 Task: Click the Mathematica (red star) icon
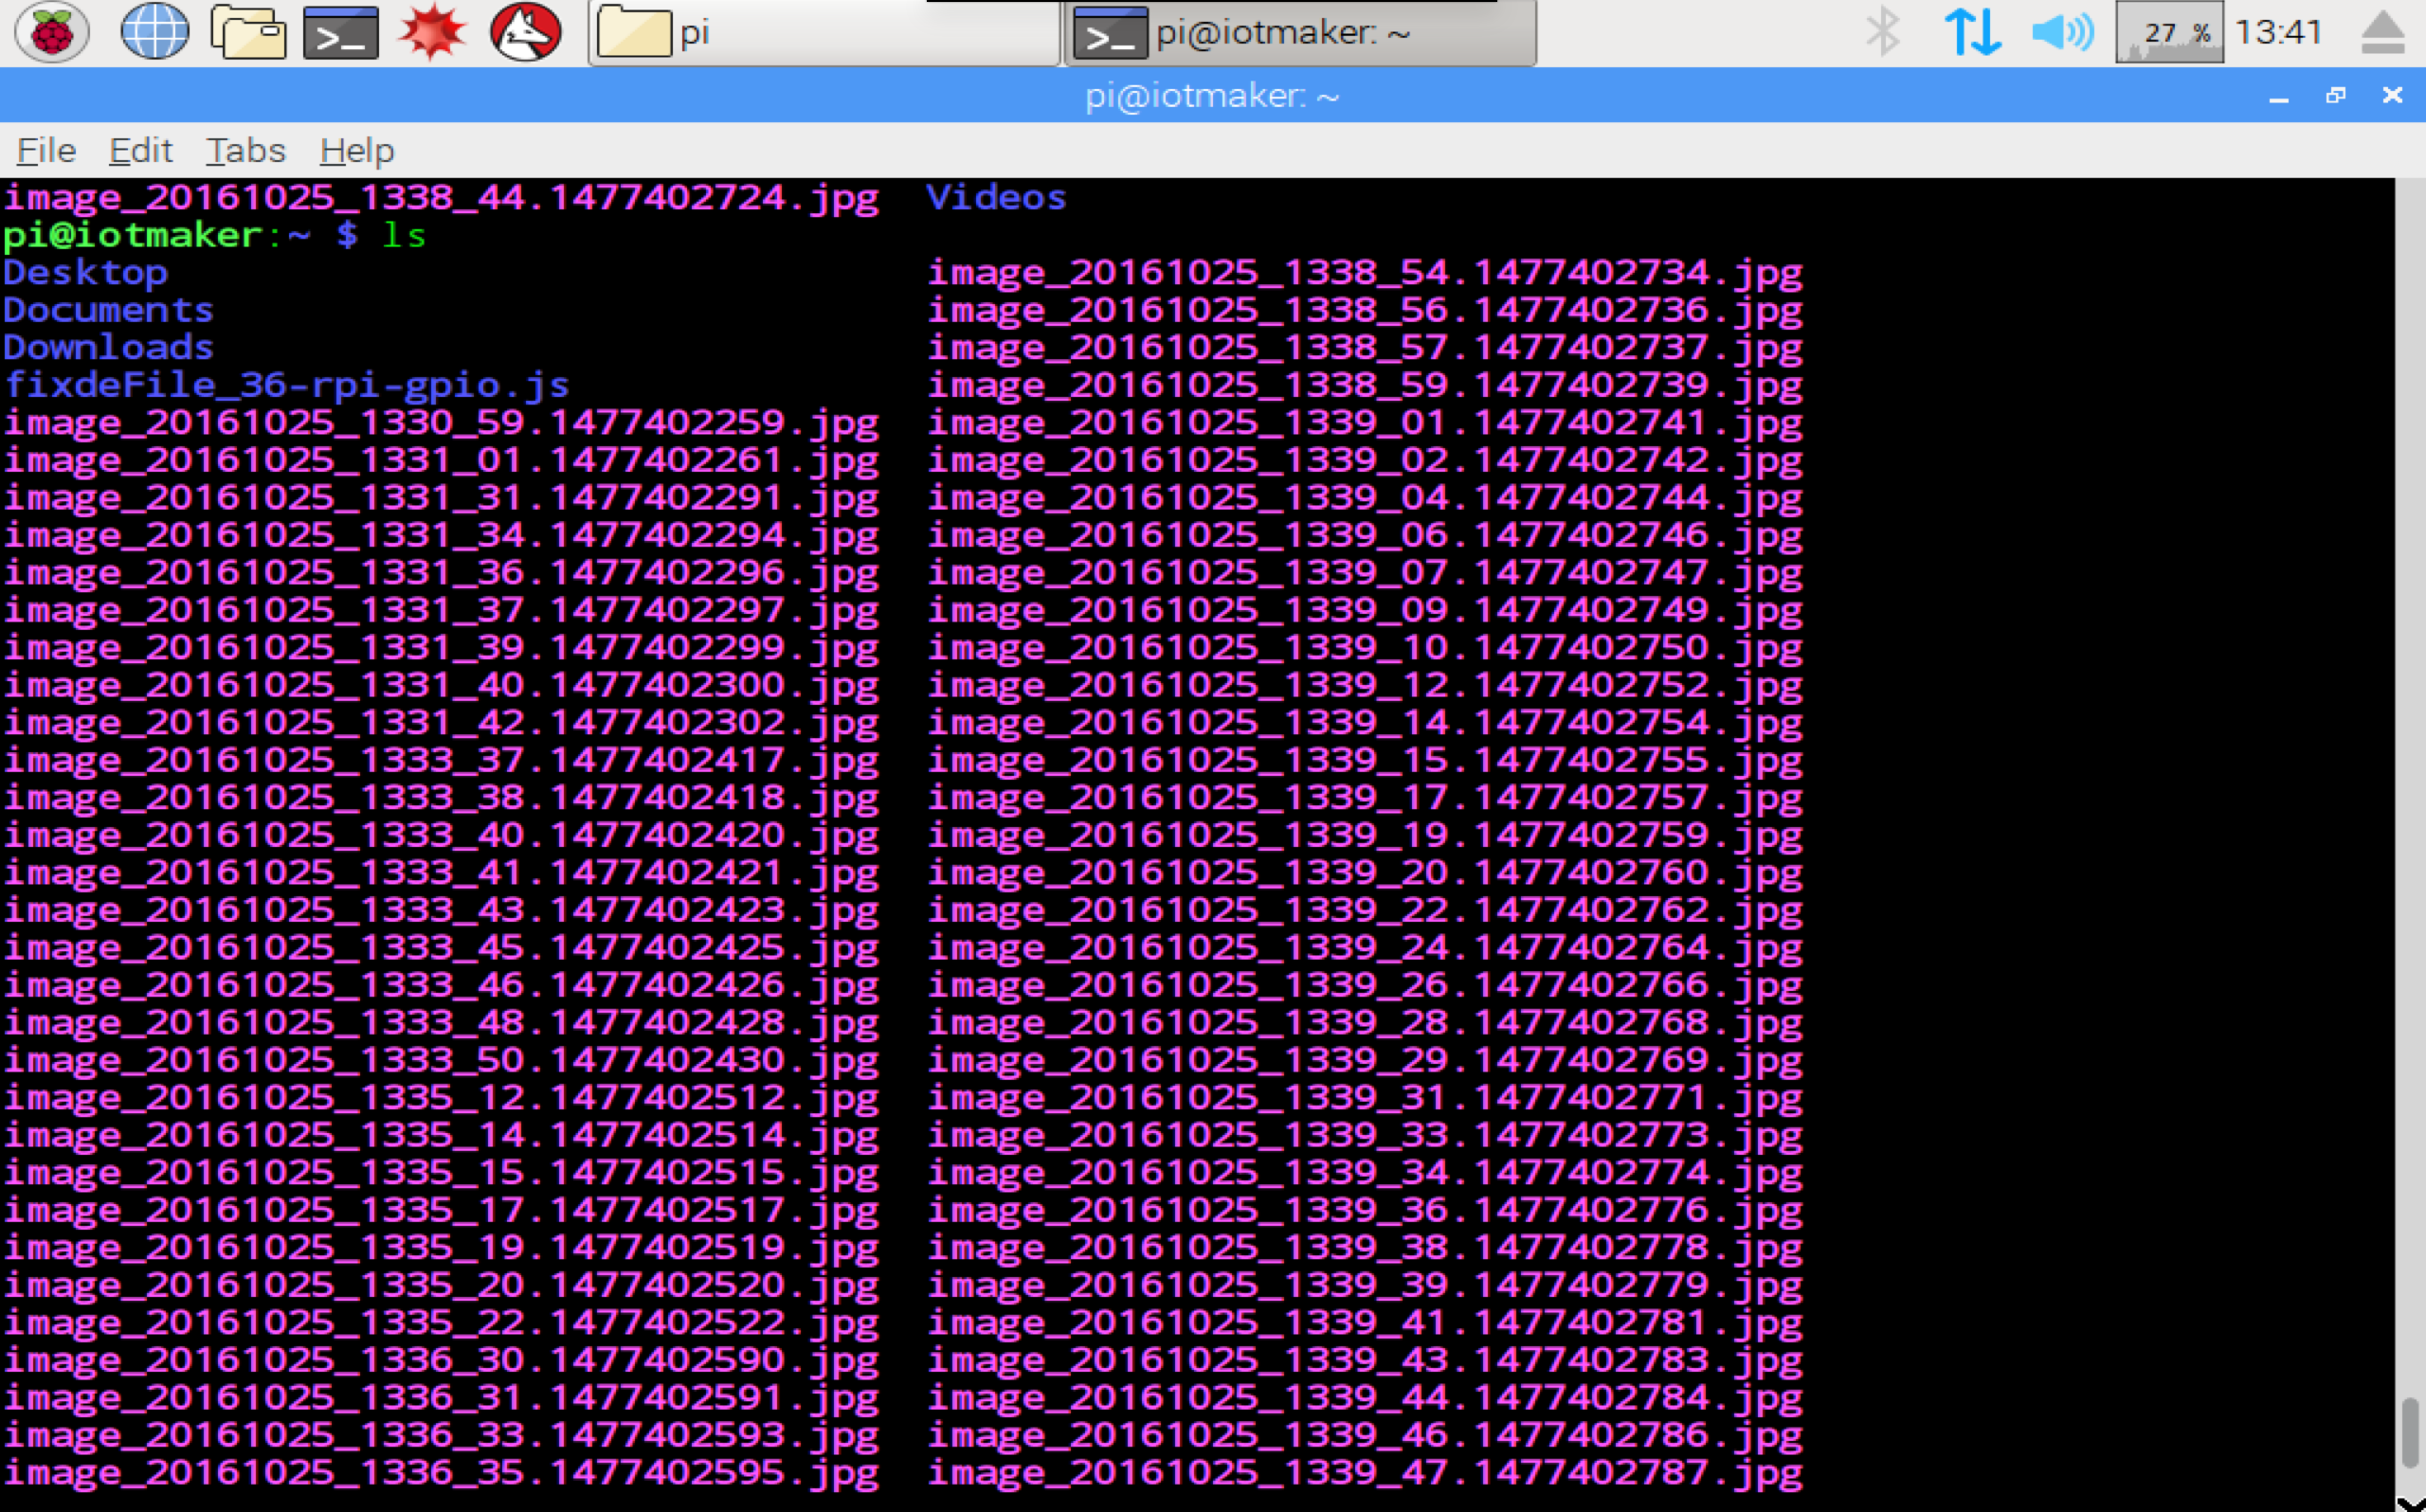tap(432, 31)
